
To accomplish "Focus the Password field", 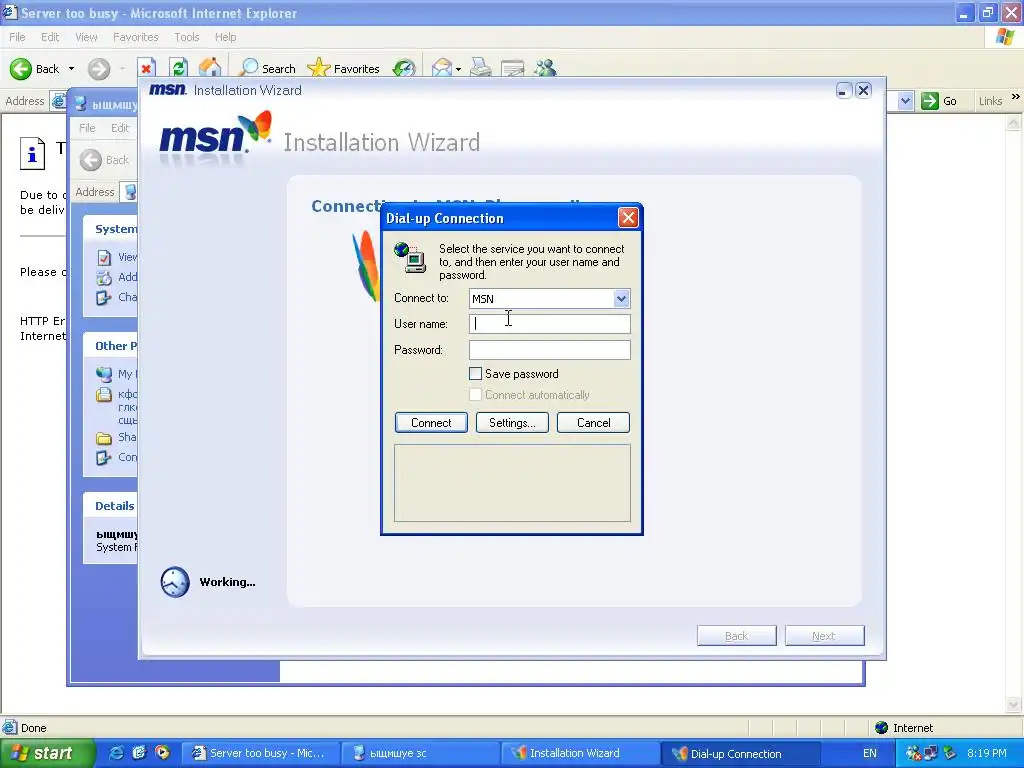I will click(549, 350).
